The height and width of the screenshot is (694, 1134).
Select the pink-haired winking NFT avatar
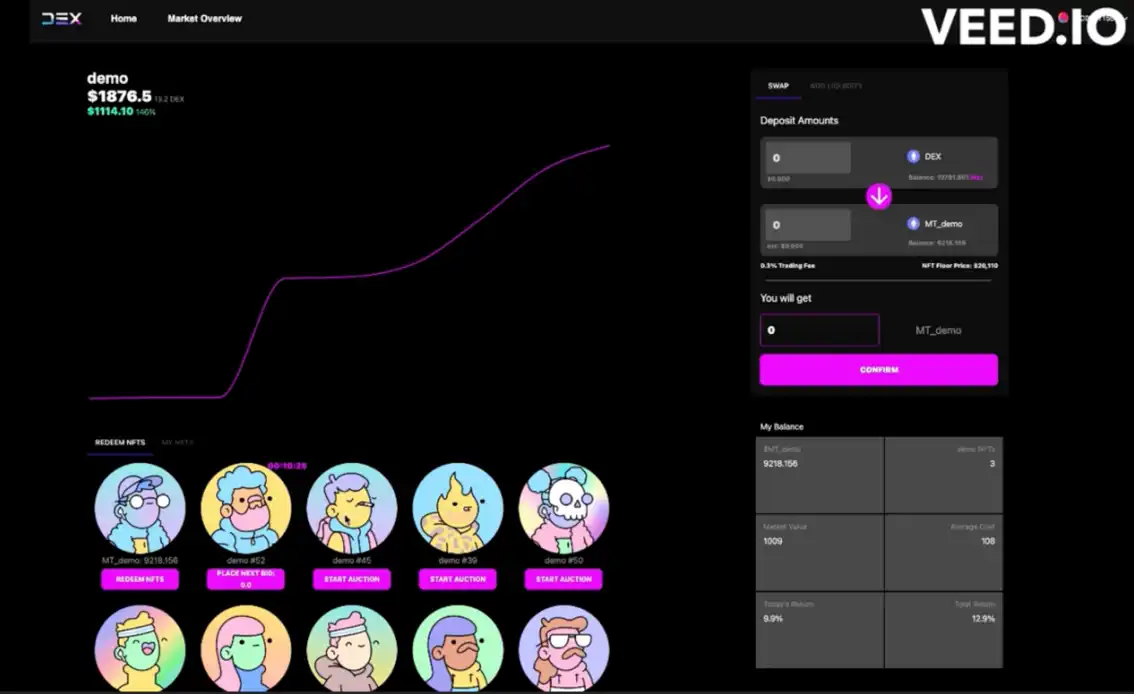[246, 648]
